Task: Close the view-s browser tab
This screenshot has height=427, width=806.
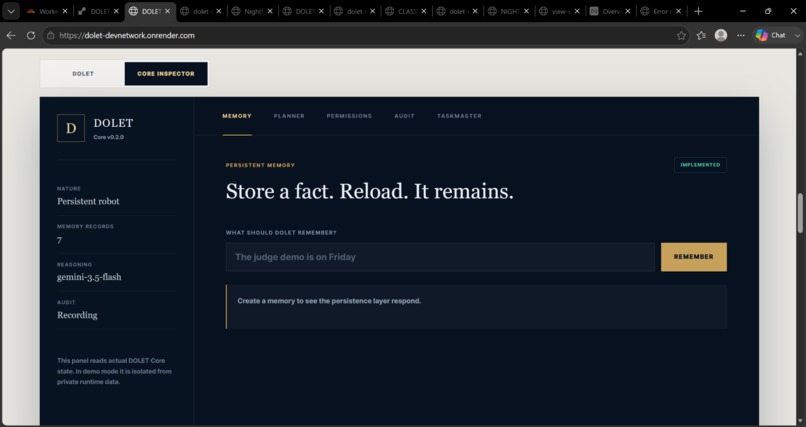Action: 577,11
